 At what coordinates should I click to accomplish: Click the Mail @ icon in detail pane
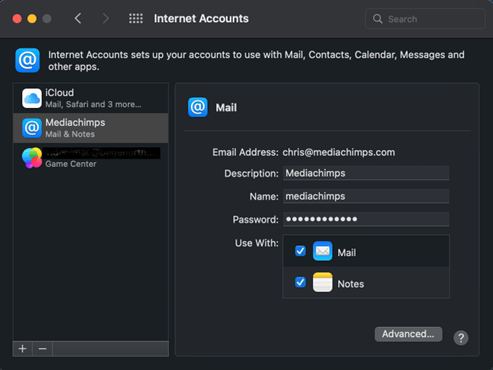pos(198,107)
